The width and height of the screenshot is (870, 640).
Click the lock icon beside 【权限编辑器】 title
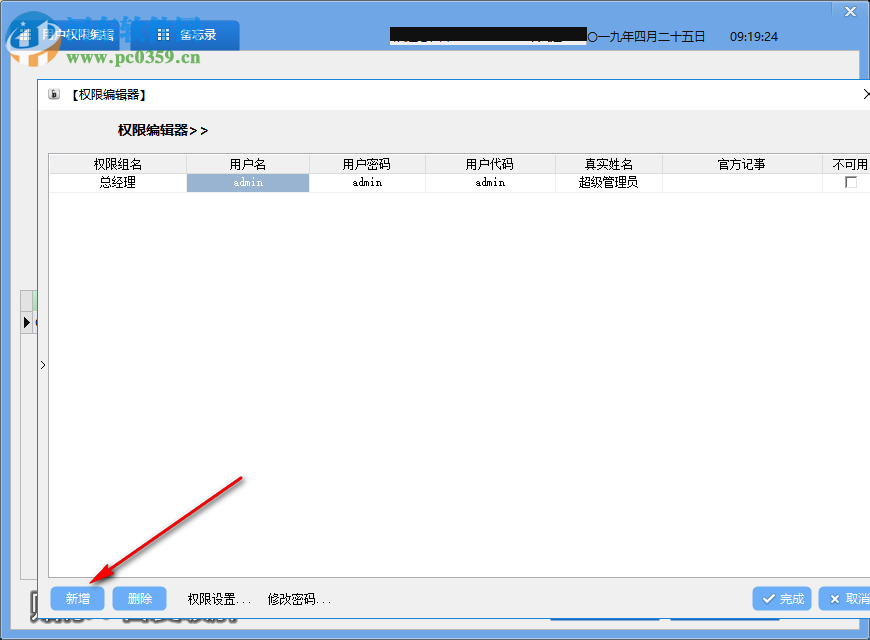coord(53,94)
